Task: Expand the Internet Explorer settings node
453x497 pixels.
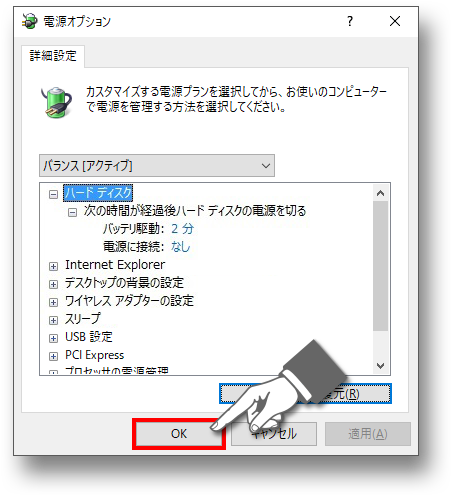Action: point(53,266)
